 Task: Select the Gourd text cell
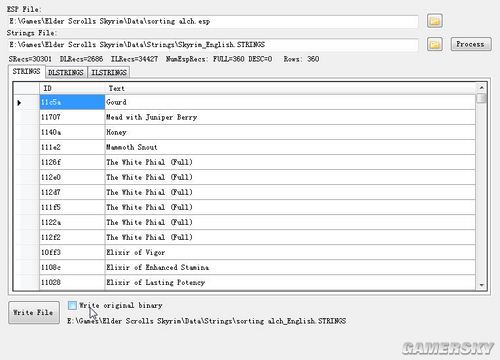coord(290,102)
